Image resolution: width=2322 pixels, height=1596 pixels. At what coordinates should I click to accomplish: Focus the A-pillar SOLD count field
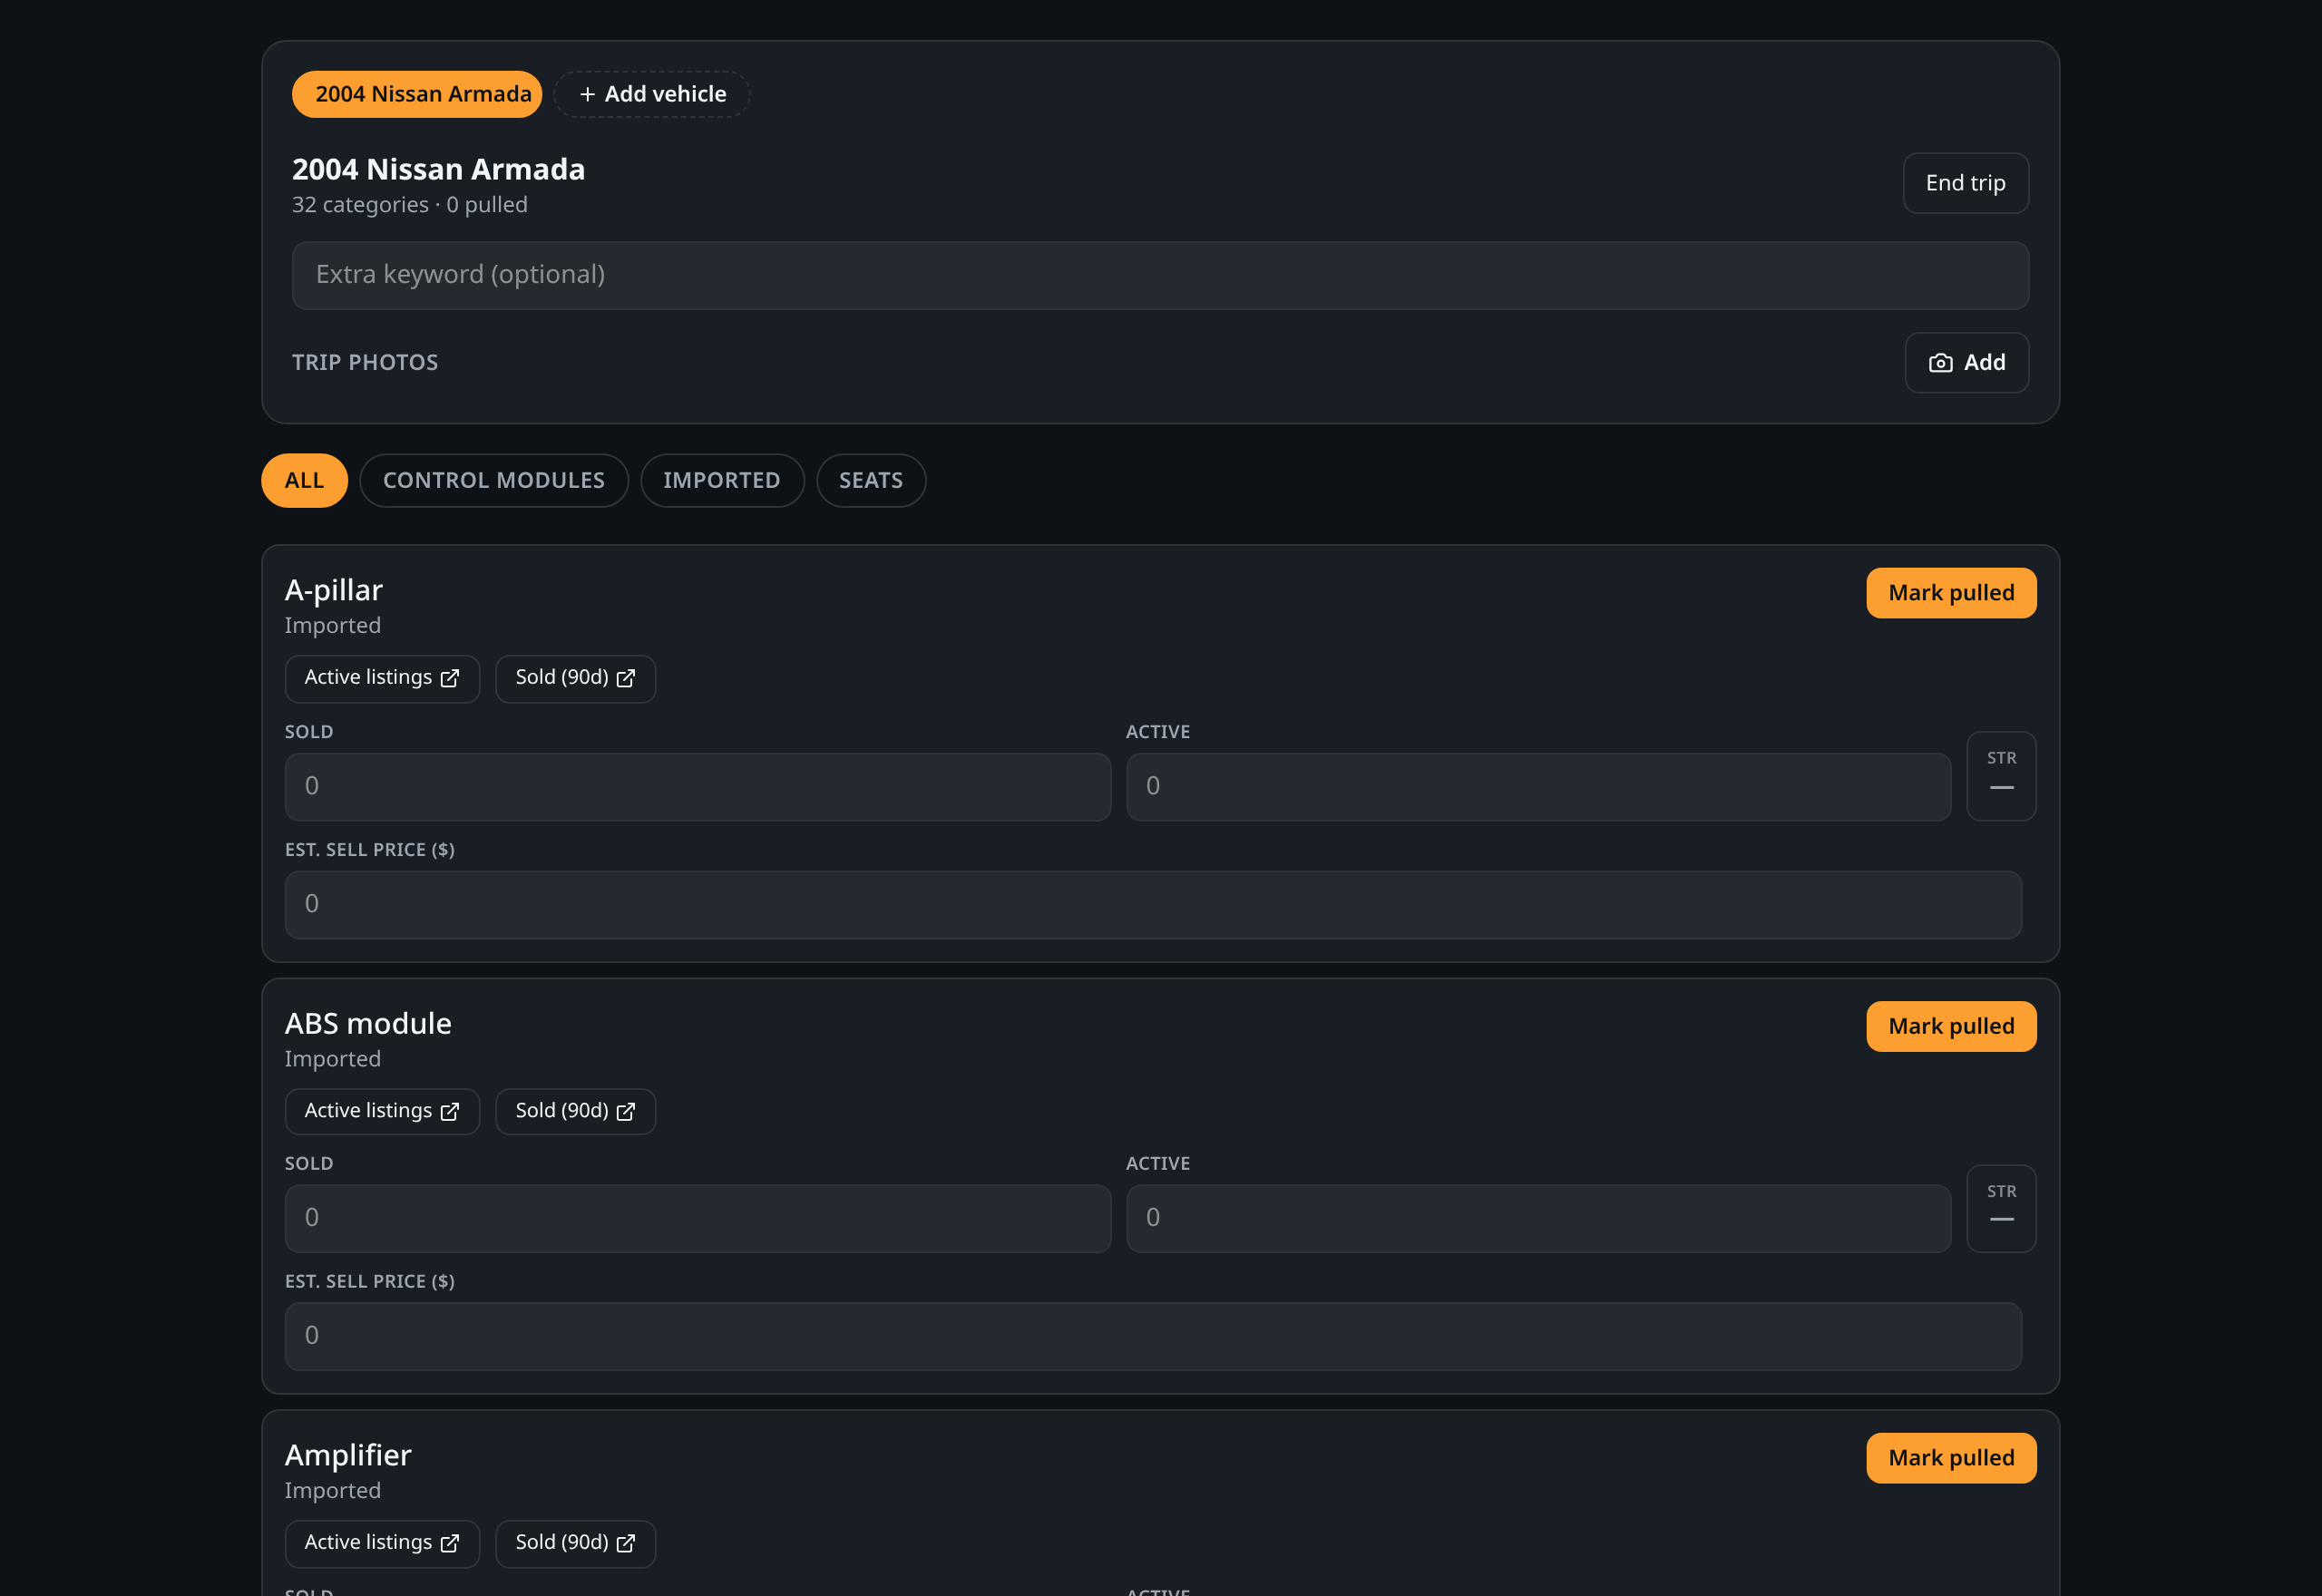point(698,786)
